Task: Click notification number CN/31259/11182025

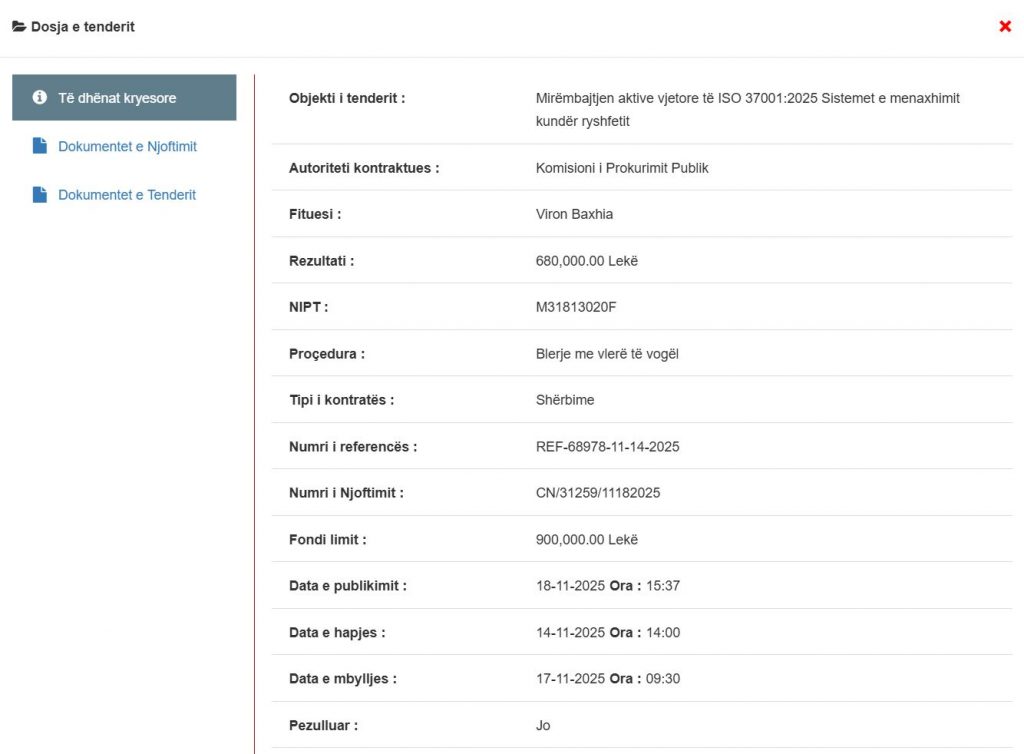Action: (x=598, y=493)
